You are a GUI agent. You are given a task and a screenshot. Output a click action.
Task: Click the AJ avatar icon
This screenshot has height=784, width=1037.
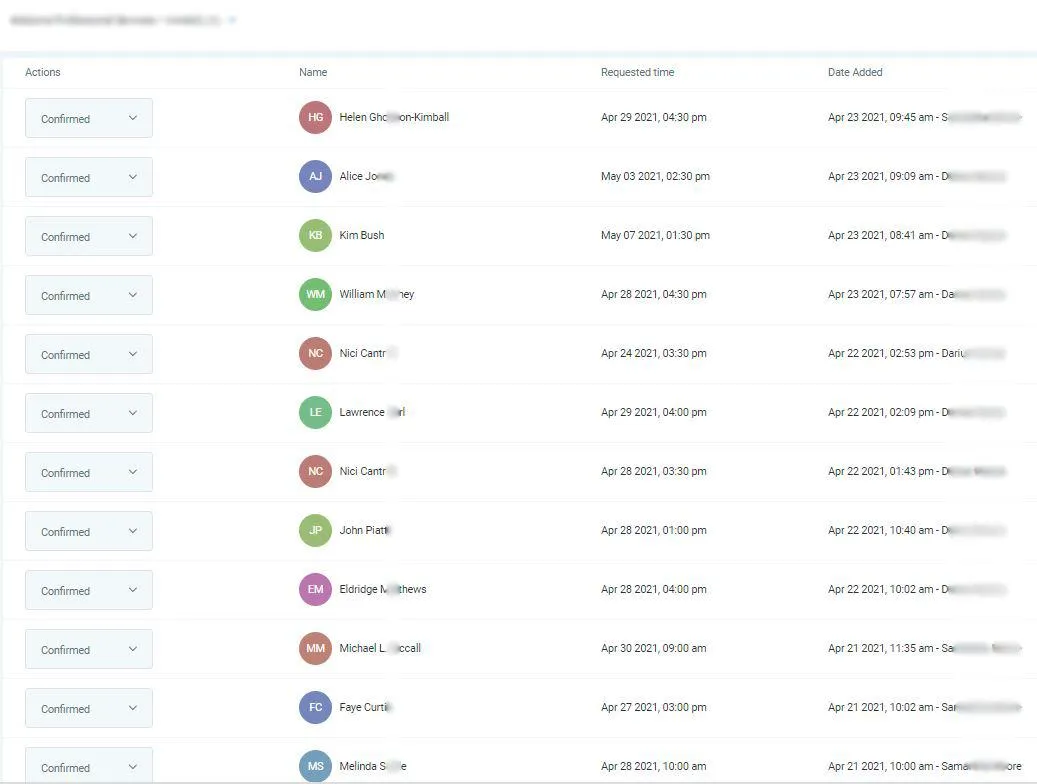click(x=315, y=176)
